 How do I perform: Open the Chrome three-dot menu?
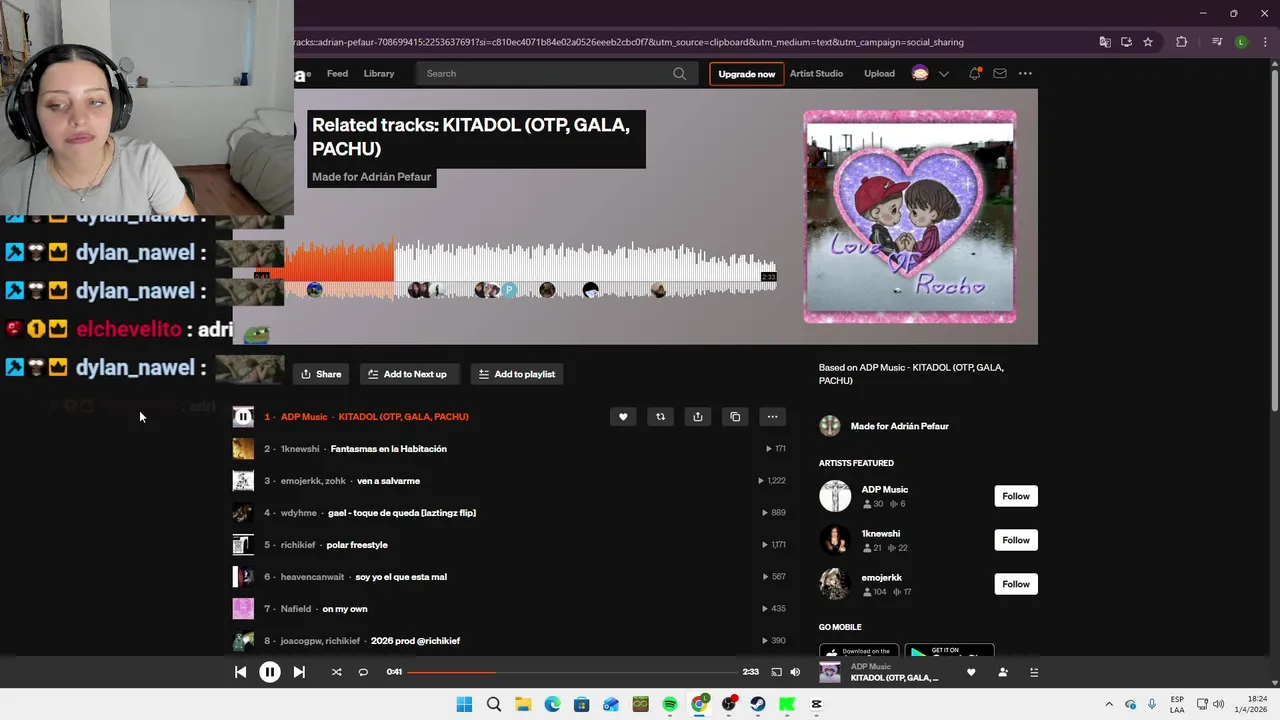(x=1264, y=42)
